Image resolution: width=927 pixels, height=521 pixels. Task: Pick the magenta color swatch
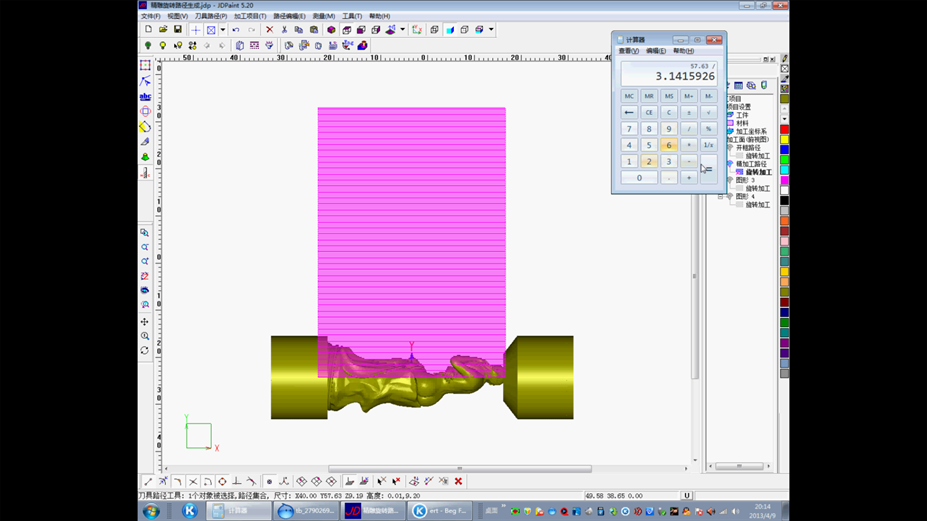coord(785,180)
